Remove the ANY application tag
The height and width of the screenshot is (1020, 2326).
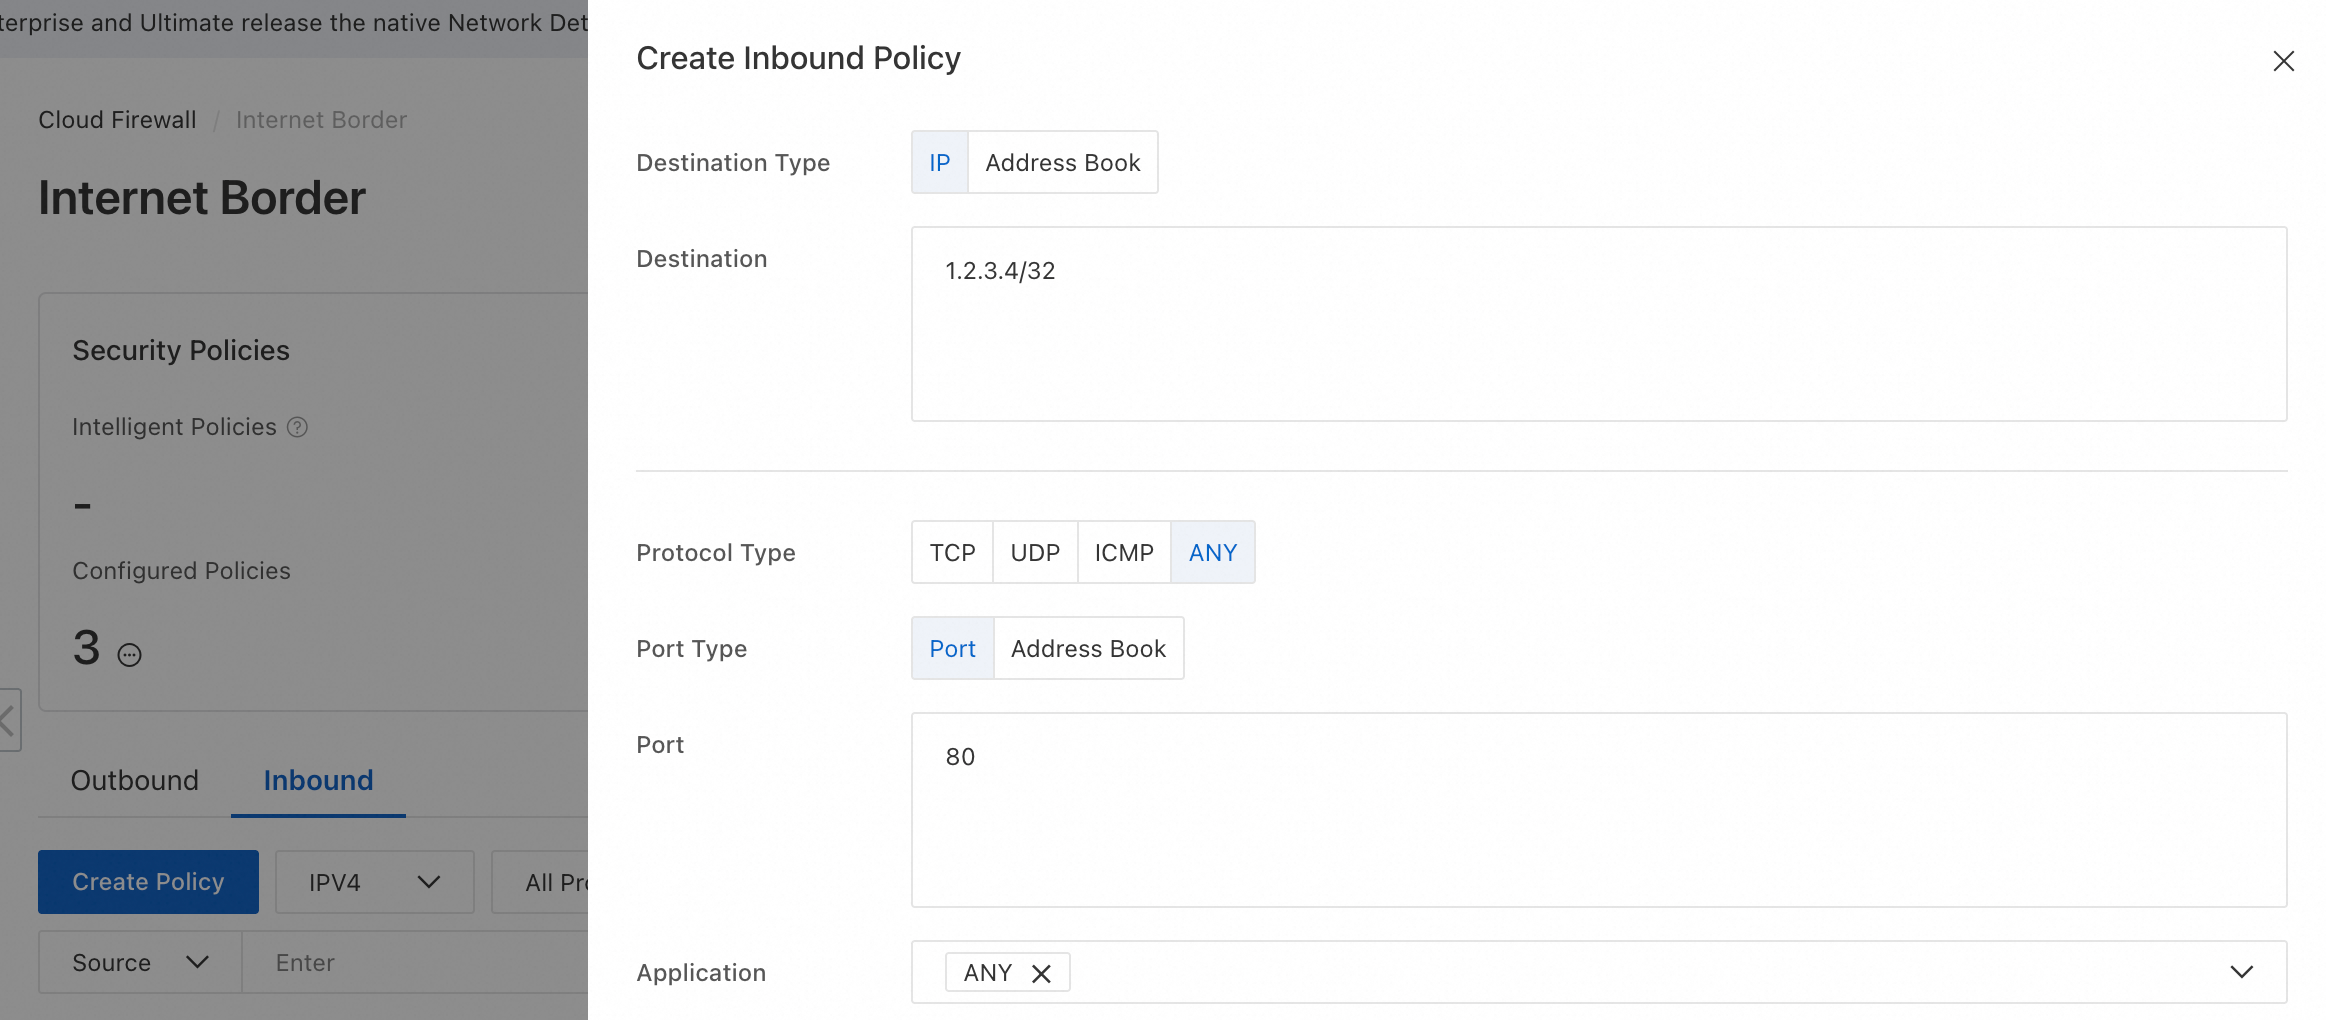coord(1041,973)
